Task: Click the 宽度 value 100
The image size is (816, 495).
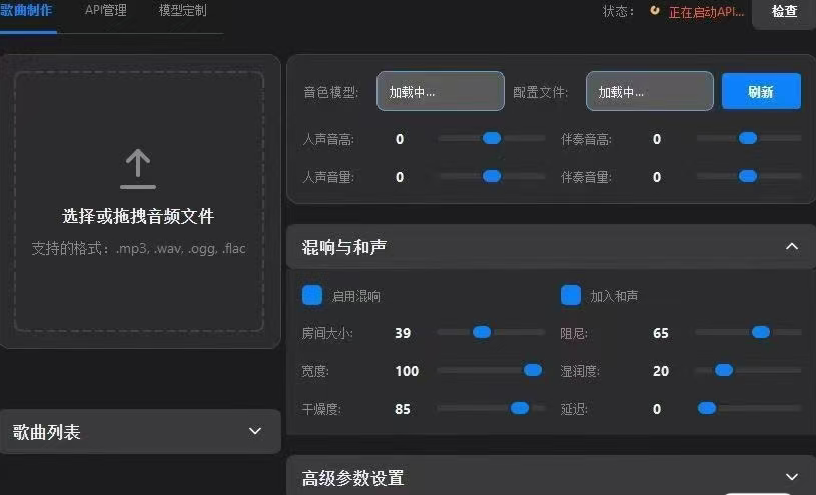Action: point(407,371)
